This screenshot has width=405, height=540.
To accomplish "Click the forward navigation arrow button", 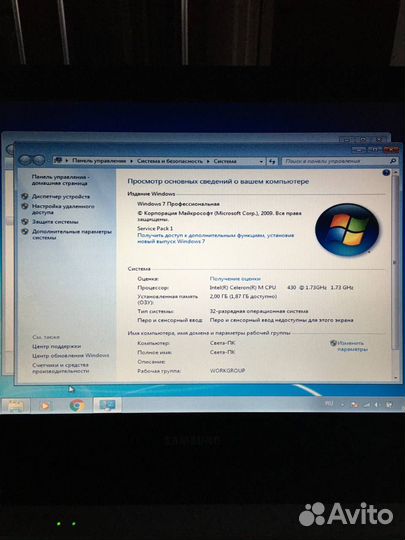I will click(x=39, y=160).
